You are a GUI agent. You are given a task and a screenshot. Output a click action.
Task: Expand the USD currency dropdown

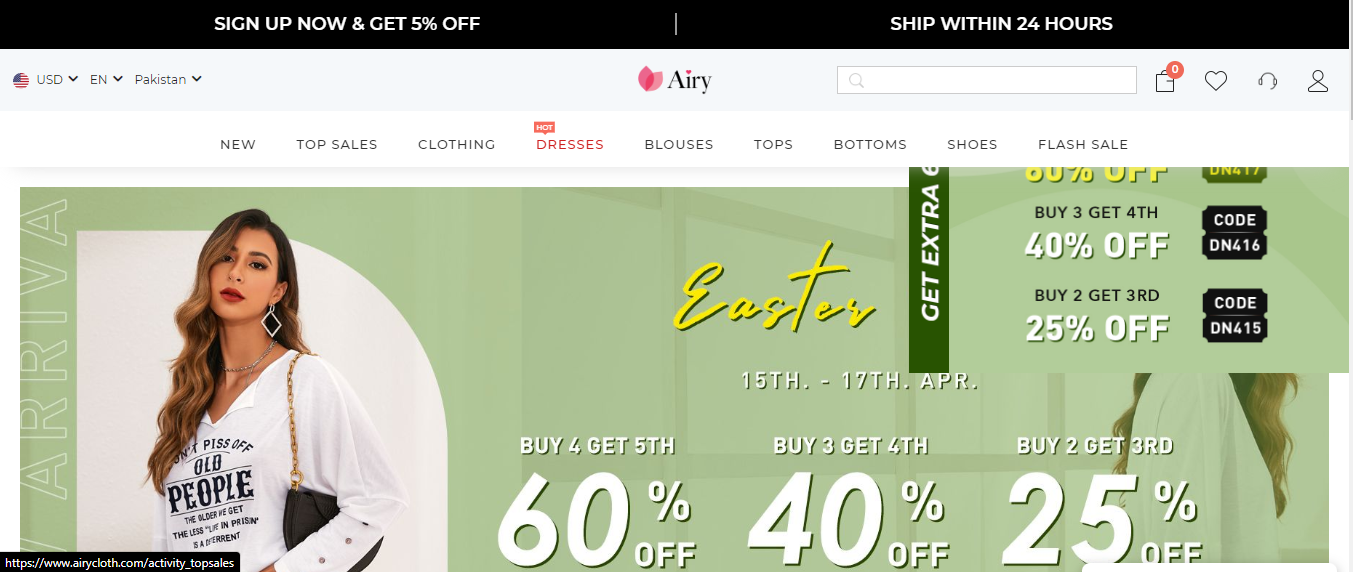click(57, 80)
